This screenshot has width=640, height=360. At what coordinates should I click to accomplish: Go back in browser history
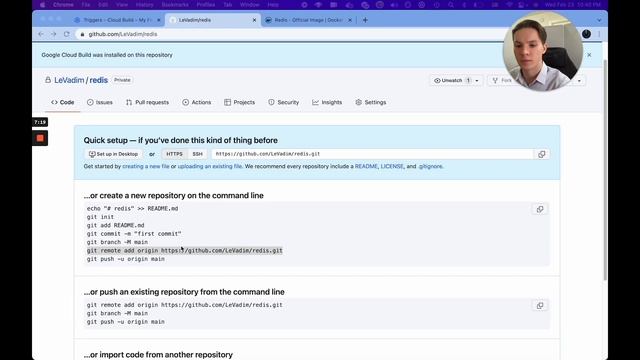[41, 34]
